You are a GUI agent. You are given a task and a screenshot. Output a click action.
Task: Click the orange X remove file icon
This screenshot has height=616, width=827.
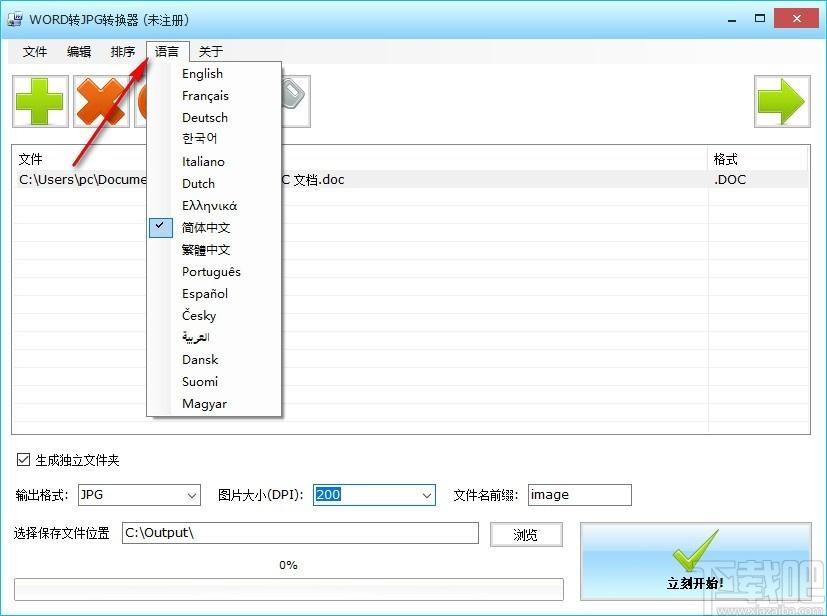point(101,101)
